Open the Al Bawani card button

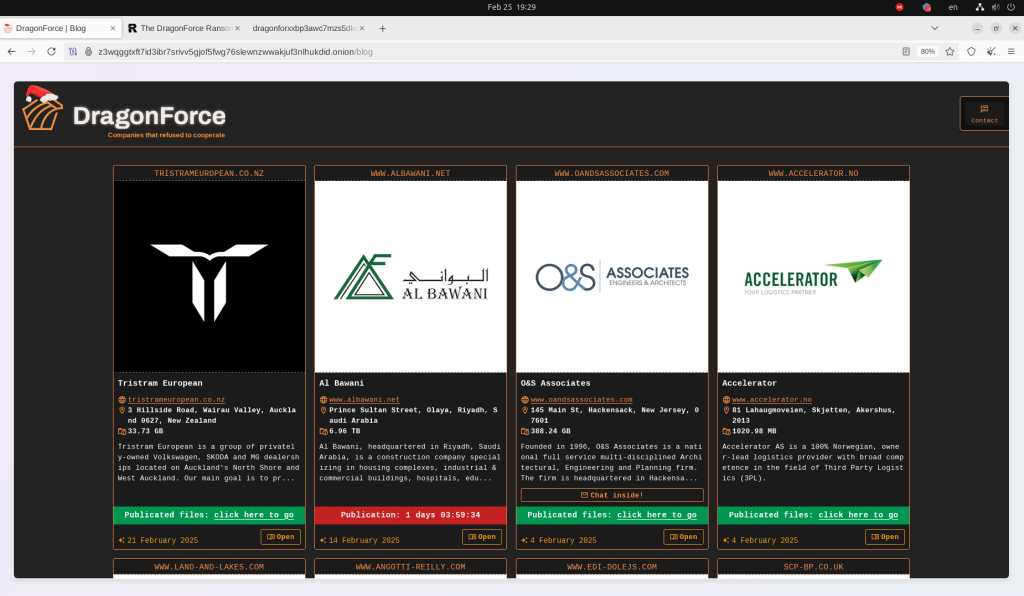(482, 537)
